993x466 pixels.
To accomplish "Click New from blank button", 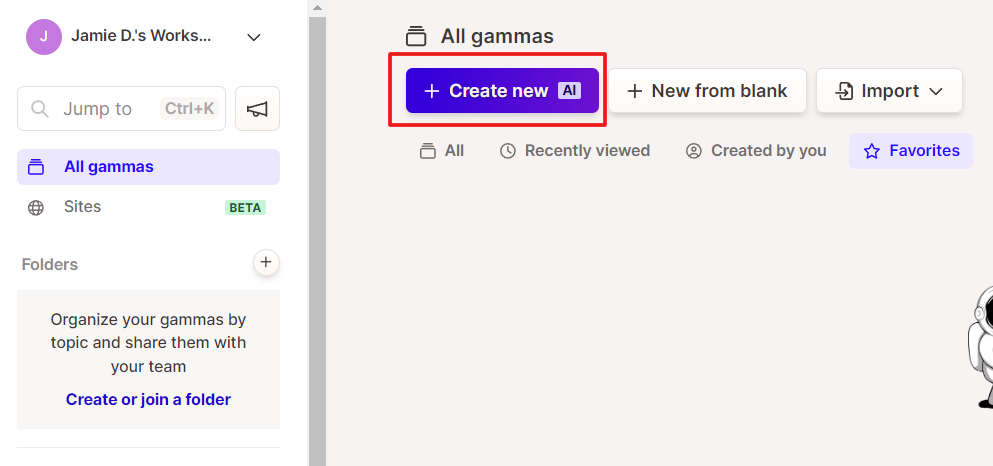I will (x=707, y=91).
